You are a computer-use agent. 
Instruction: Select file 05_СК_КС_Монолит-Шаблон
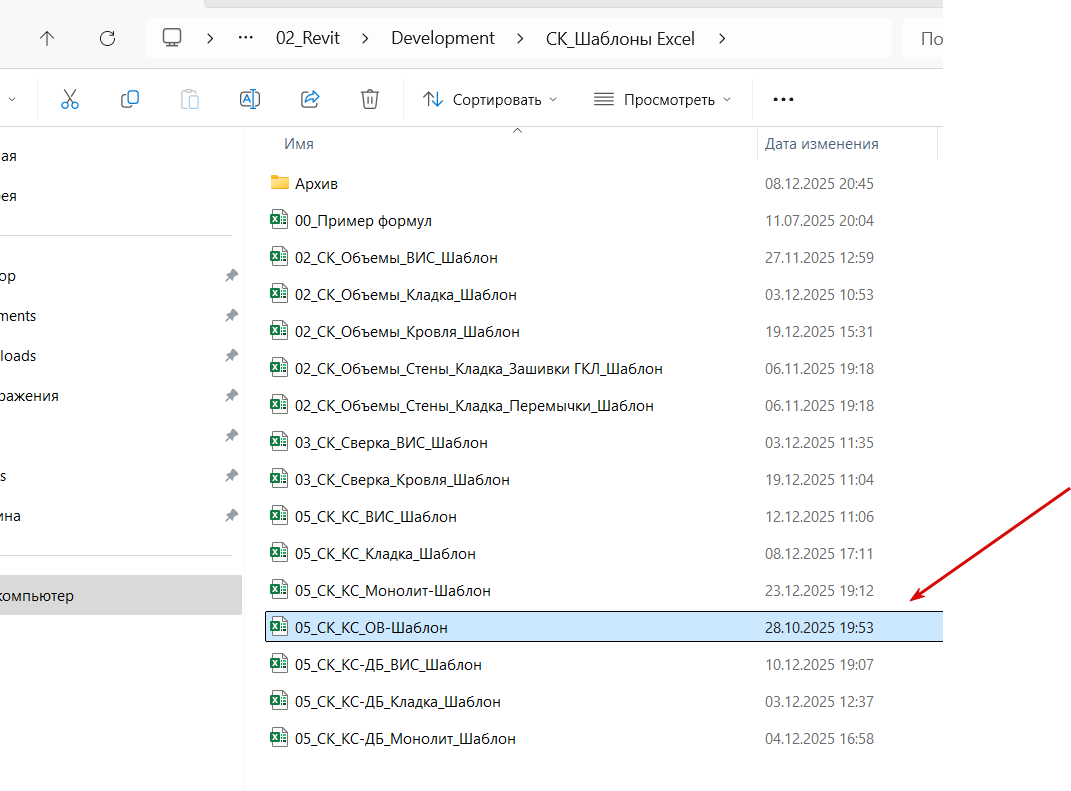(x=392, y=590)
